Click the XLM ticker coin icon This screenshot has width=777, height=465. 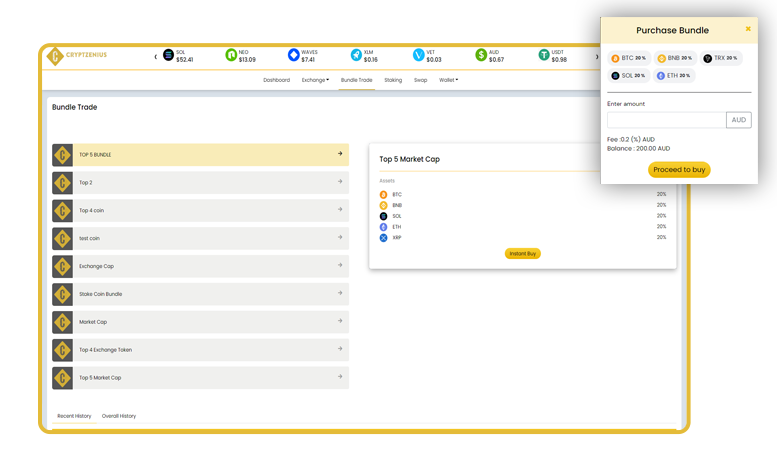click(x=356, y=55)
